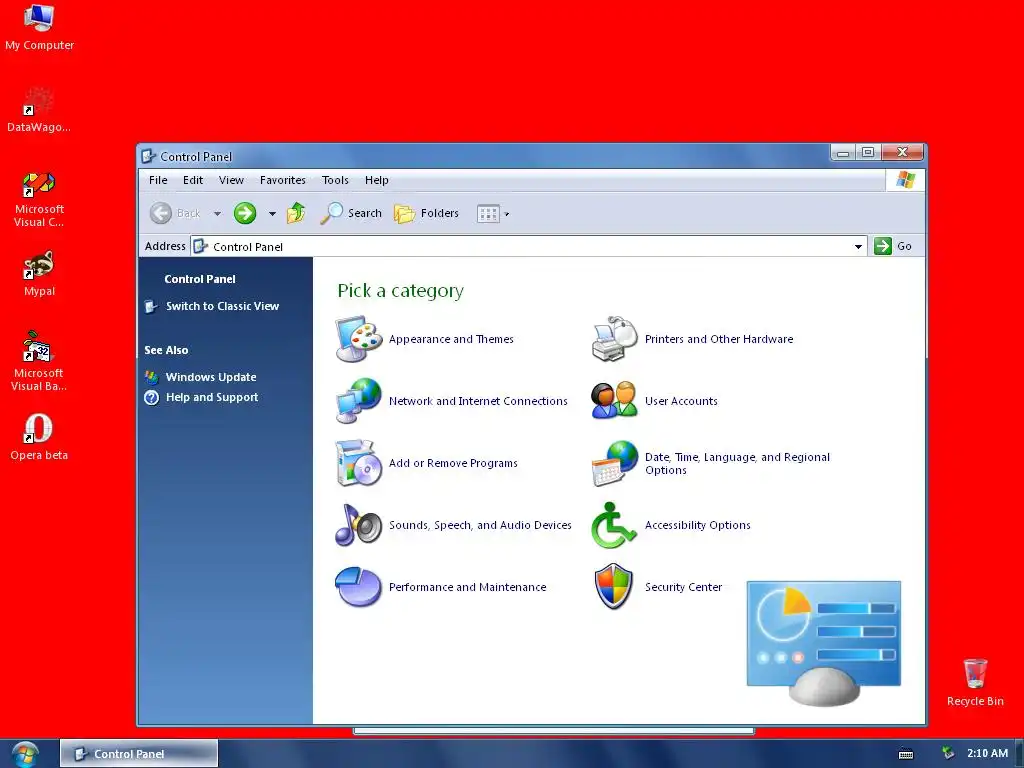Click the Accessibility Options link text
Image resolution: width=1024 pixels, height=768 pixels.
pos(697,525)
